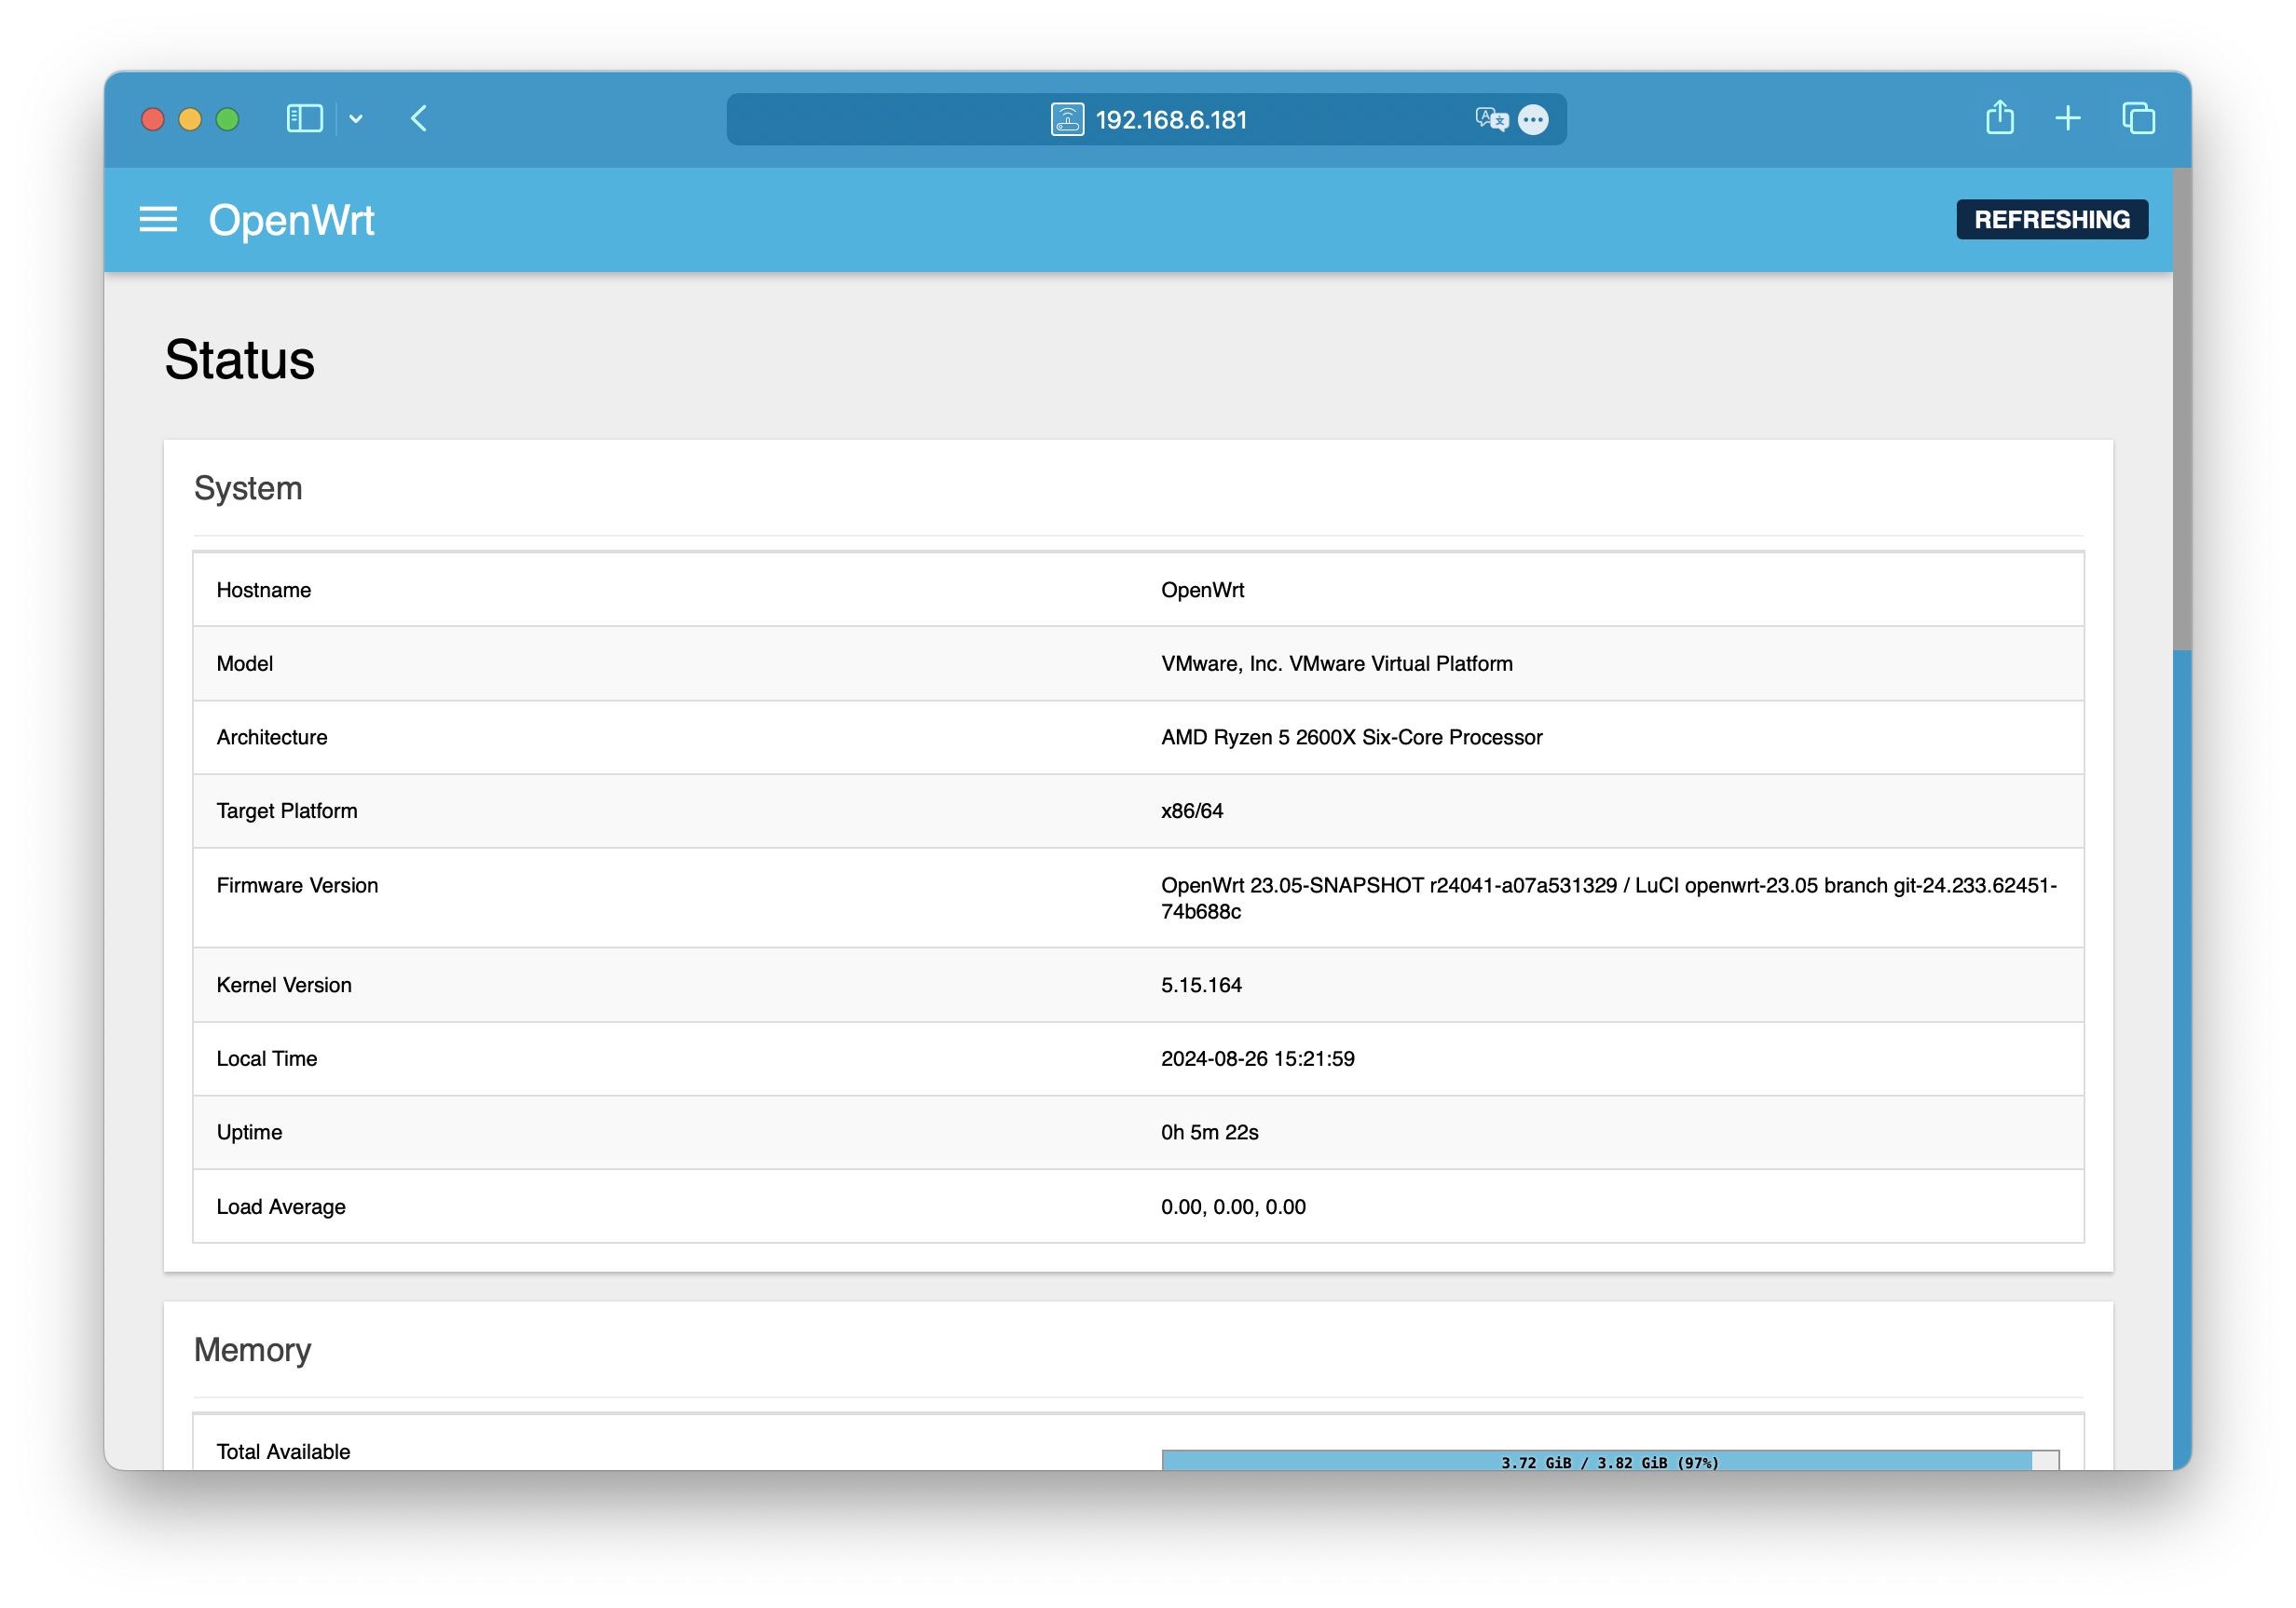Click the System section heading
Screen dimensions: 2296x1608
(248, 488)
